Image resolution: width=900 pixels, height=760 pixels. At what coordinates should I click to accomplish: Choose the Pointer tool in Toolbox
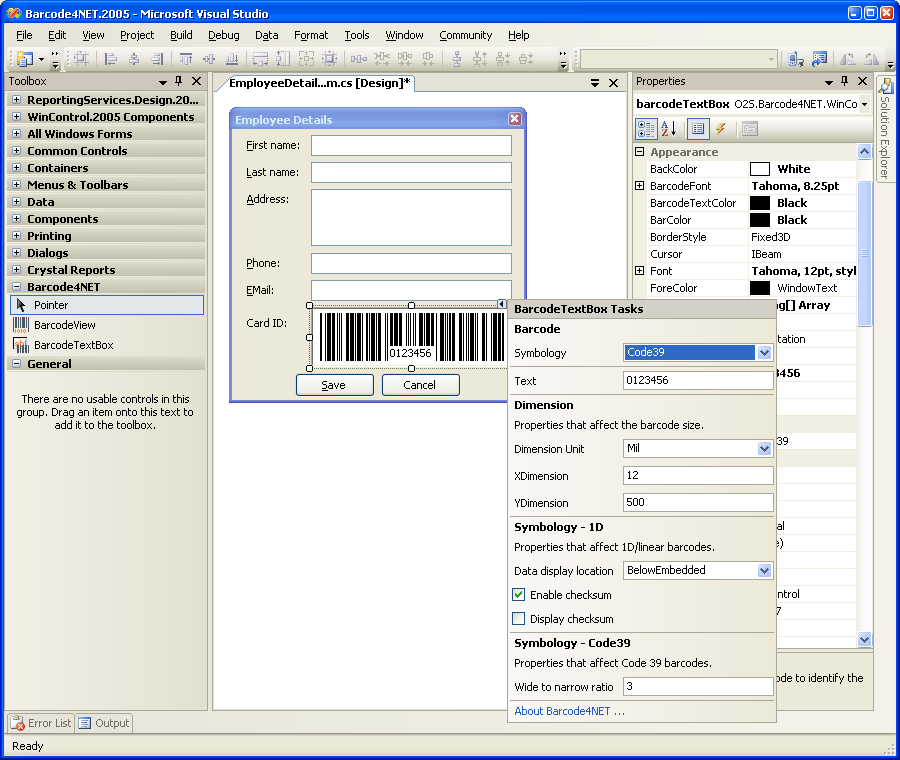point(50,305)
